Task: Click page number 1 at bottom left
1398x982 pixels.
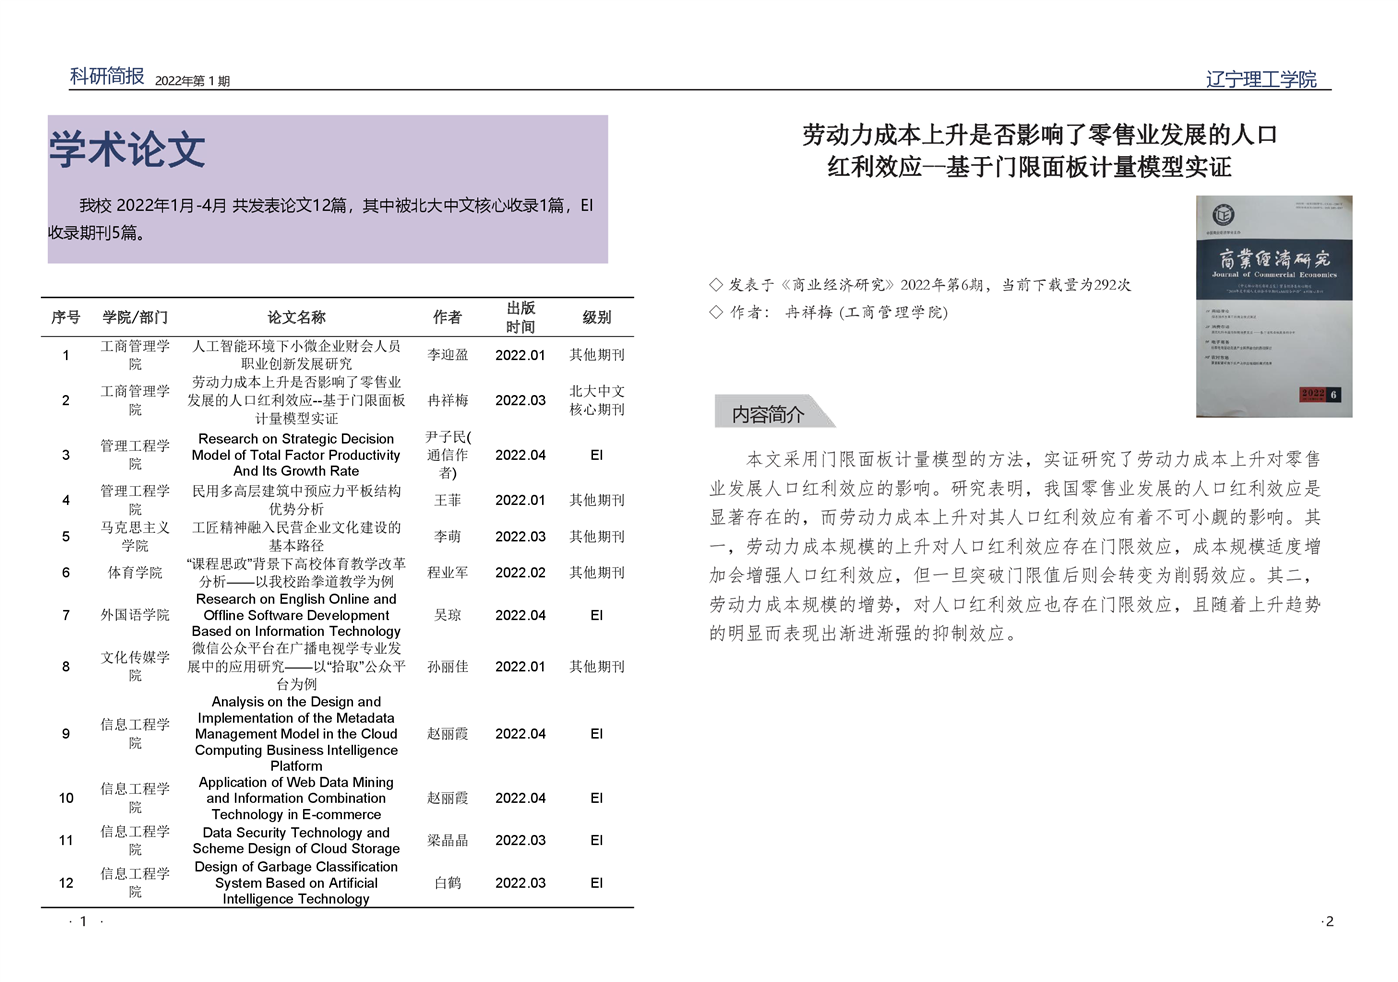Action: click(84, 921)
